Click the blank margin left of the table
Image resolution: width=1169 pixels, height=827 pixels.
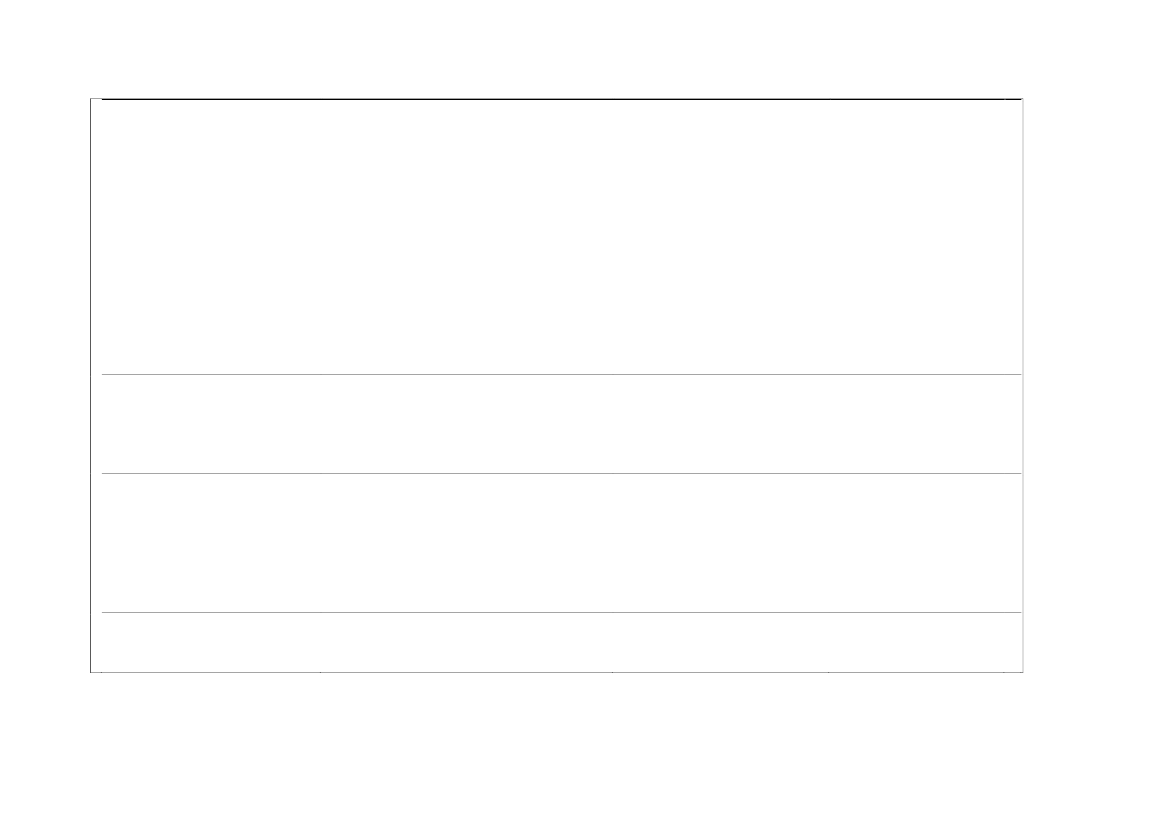(45, 385)
